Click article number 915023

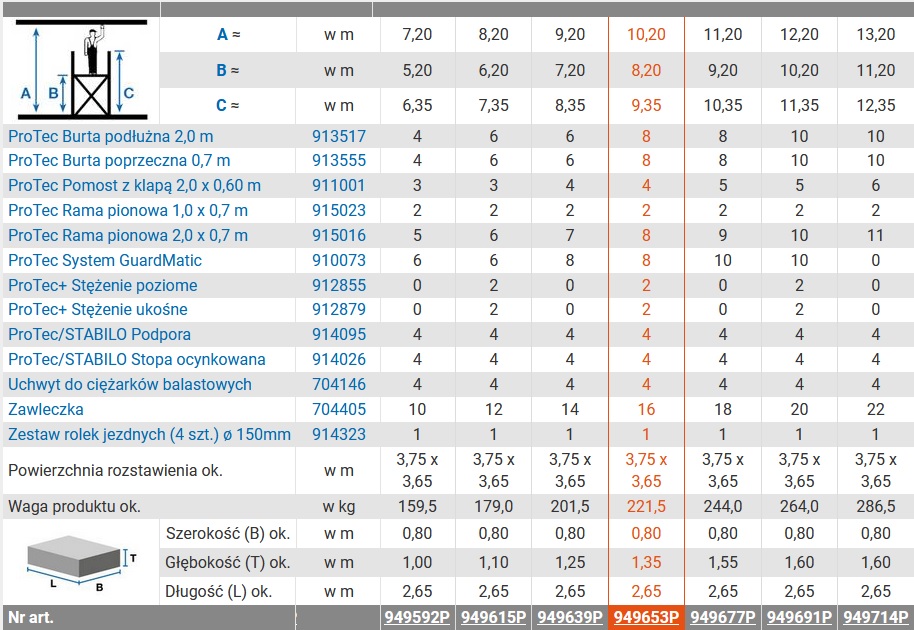(x=339, y=210)
